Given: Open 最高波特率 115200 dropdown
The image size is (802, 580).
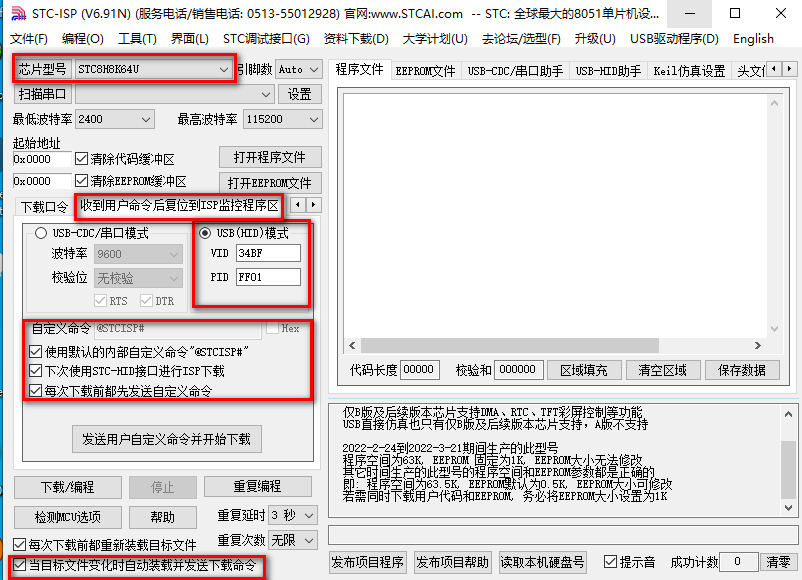Looking at the screenshot, I should (x=282, y=119).
